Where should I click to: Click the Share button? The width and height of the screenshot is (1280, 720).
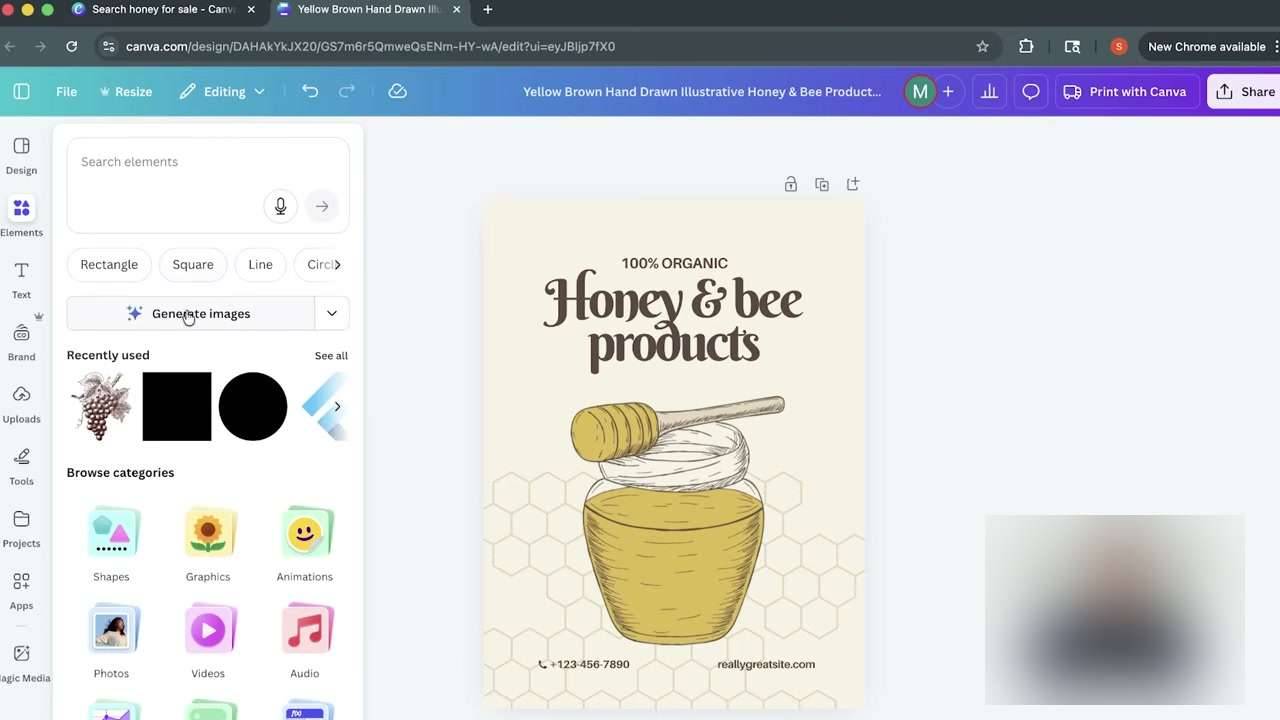pos(1245,91)
